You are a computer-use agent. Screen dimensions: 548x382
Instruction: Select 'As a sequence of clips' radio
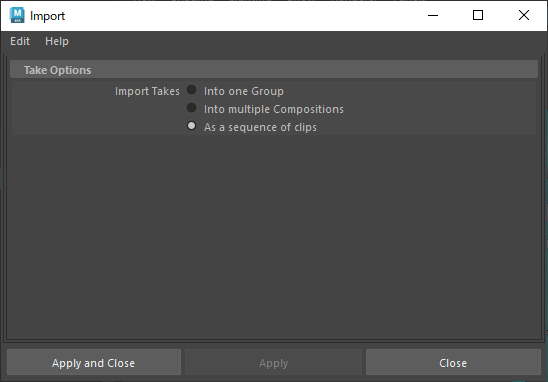[191, 126]
